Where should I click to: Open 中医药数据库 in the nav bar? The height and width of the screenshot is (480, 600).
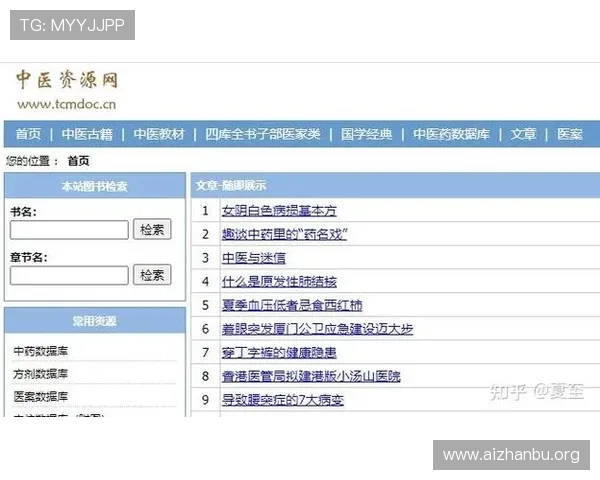[451, 134]
